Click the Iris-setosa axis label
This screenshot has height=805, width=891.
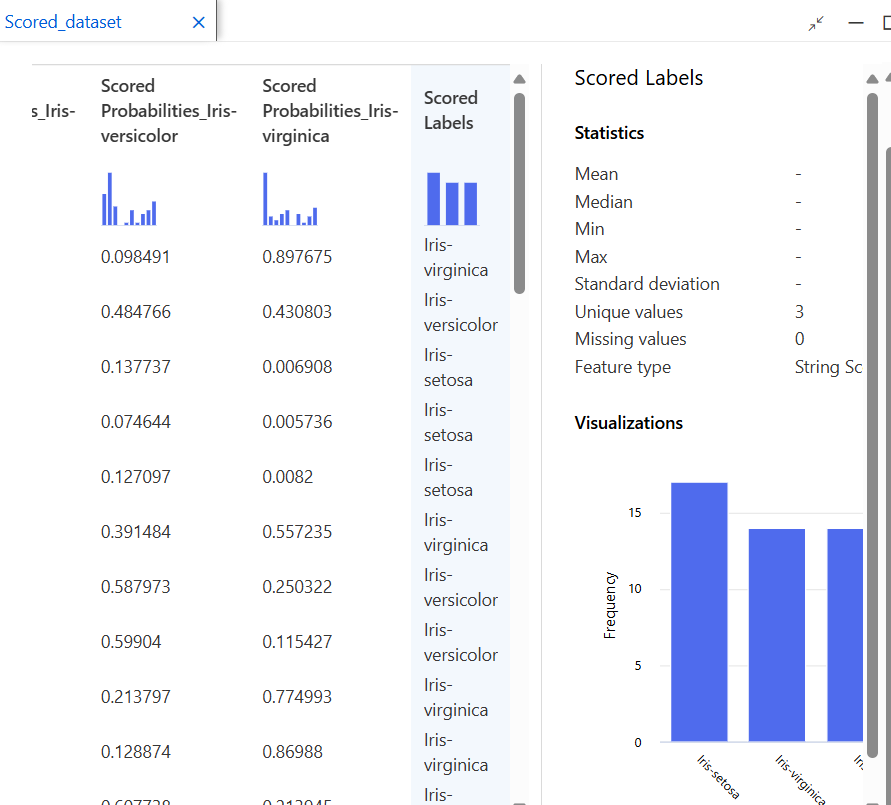(718, 777)
